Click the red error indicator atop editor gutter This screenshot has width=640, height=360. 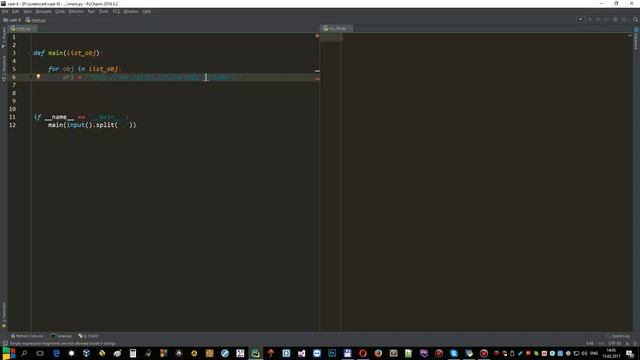coord(317,36)
